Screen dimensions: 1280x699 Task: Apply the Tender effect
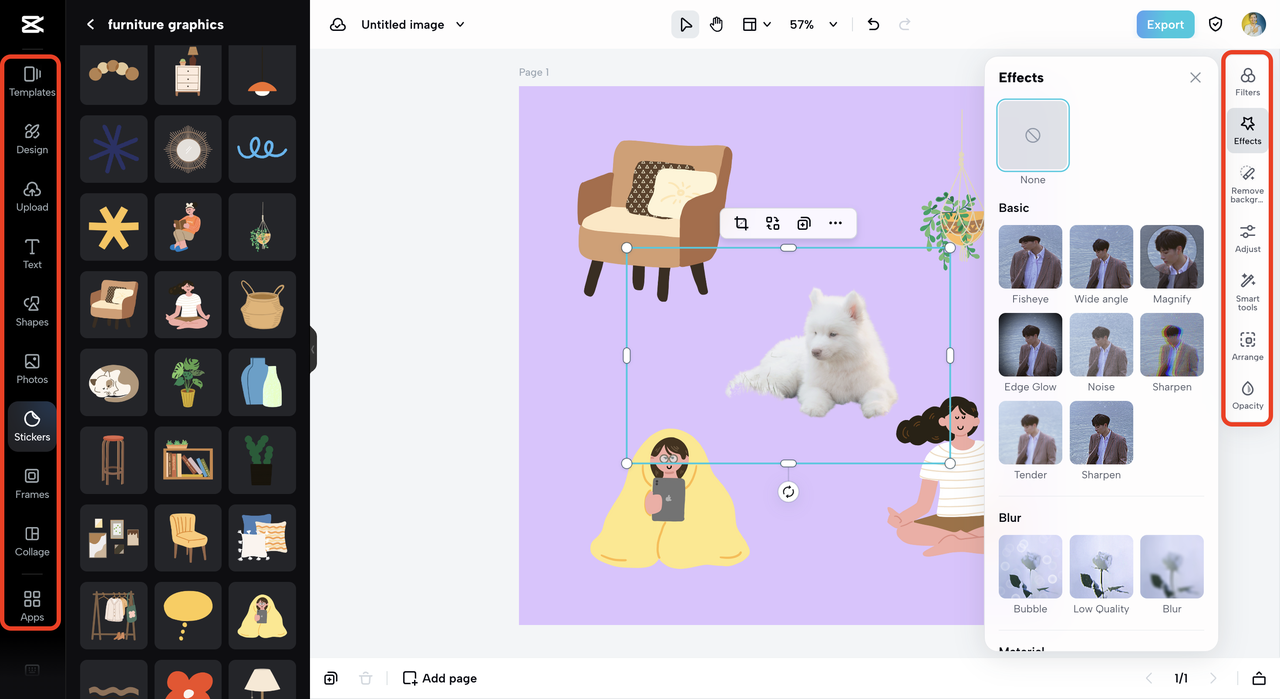[1030, 433]
